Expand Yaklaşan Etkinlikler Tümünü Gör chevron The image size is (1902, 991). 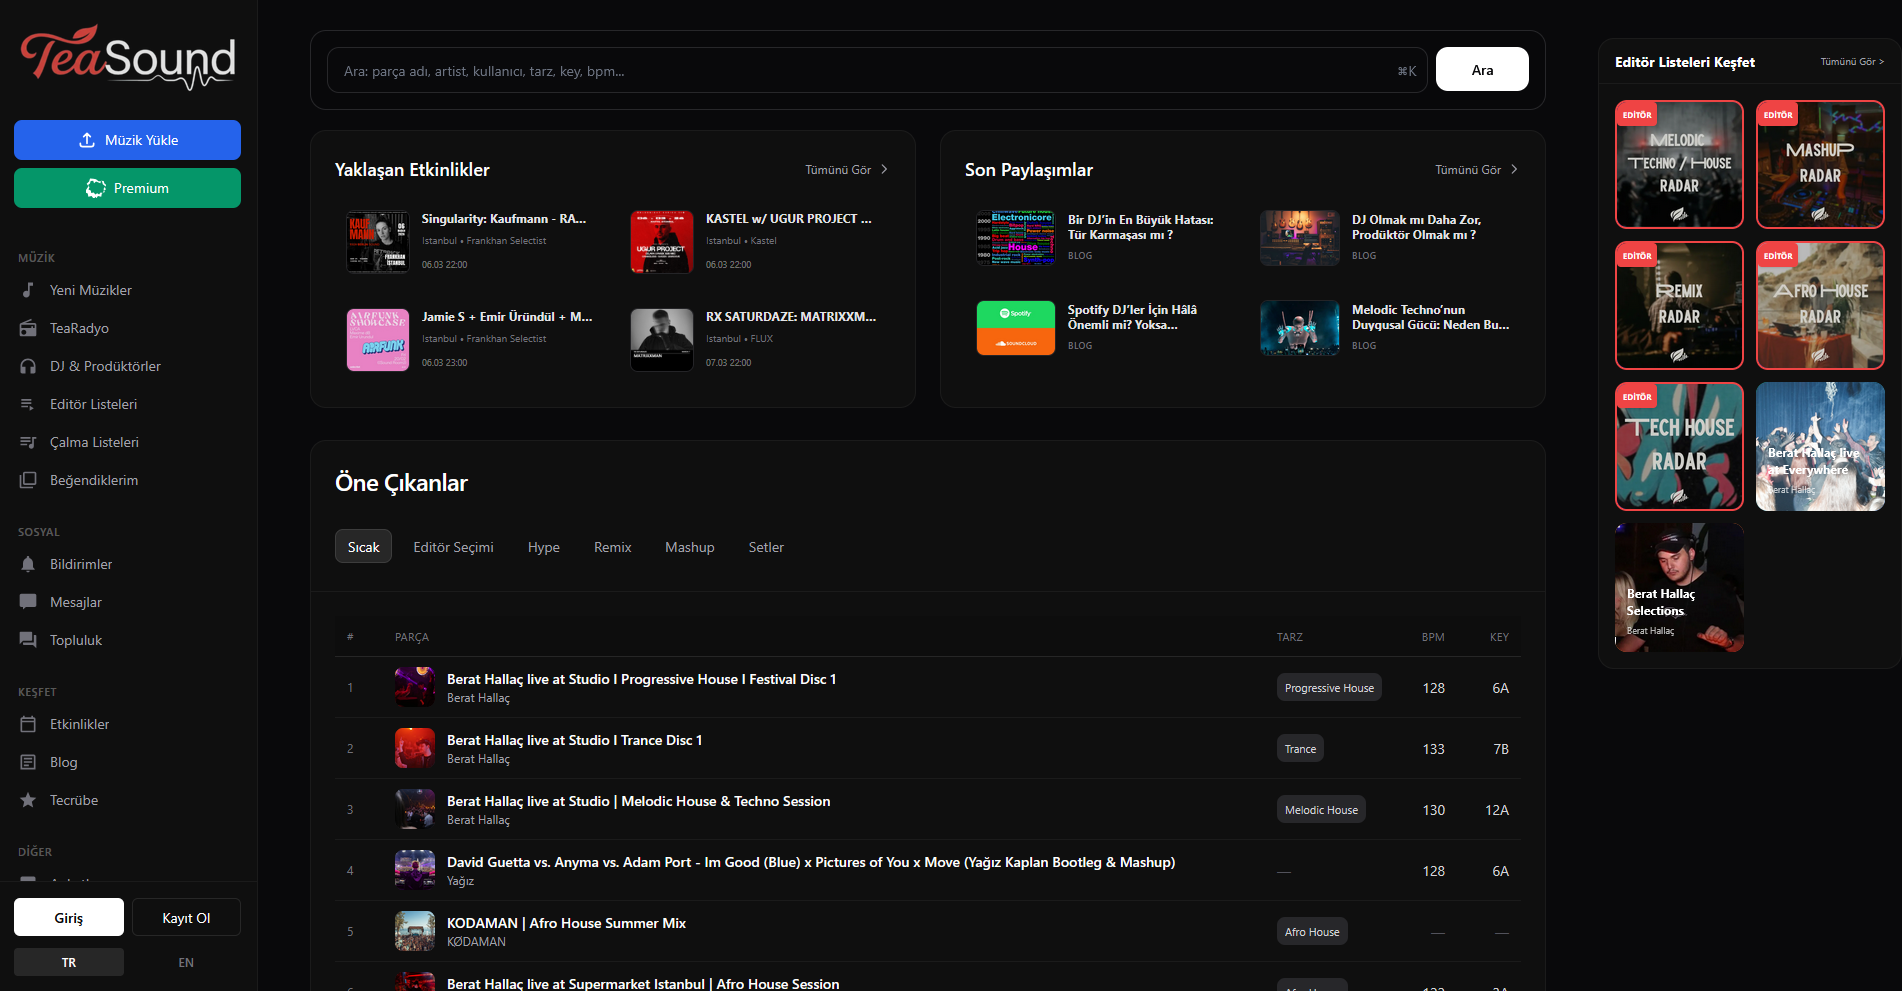[x=884, y=169]
